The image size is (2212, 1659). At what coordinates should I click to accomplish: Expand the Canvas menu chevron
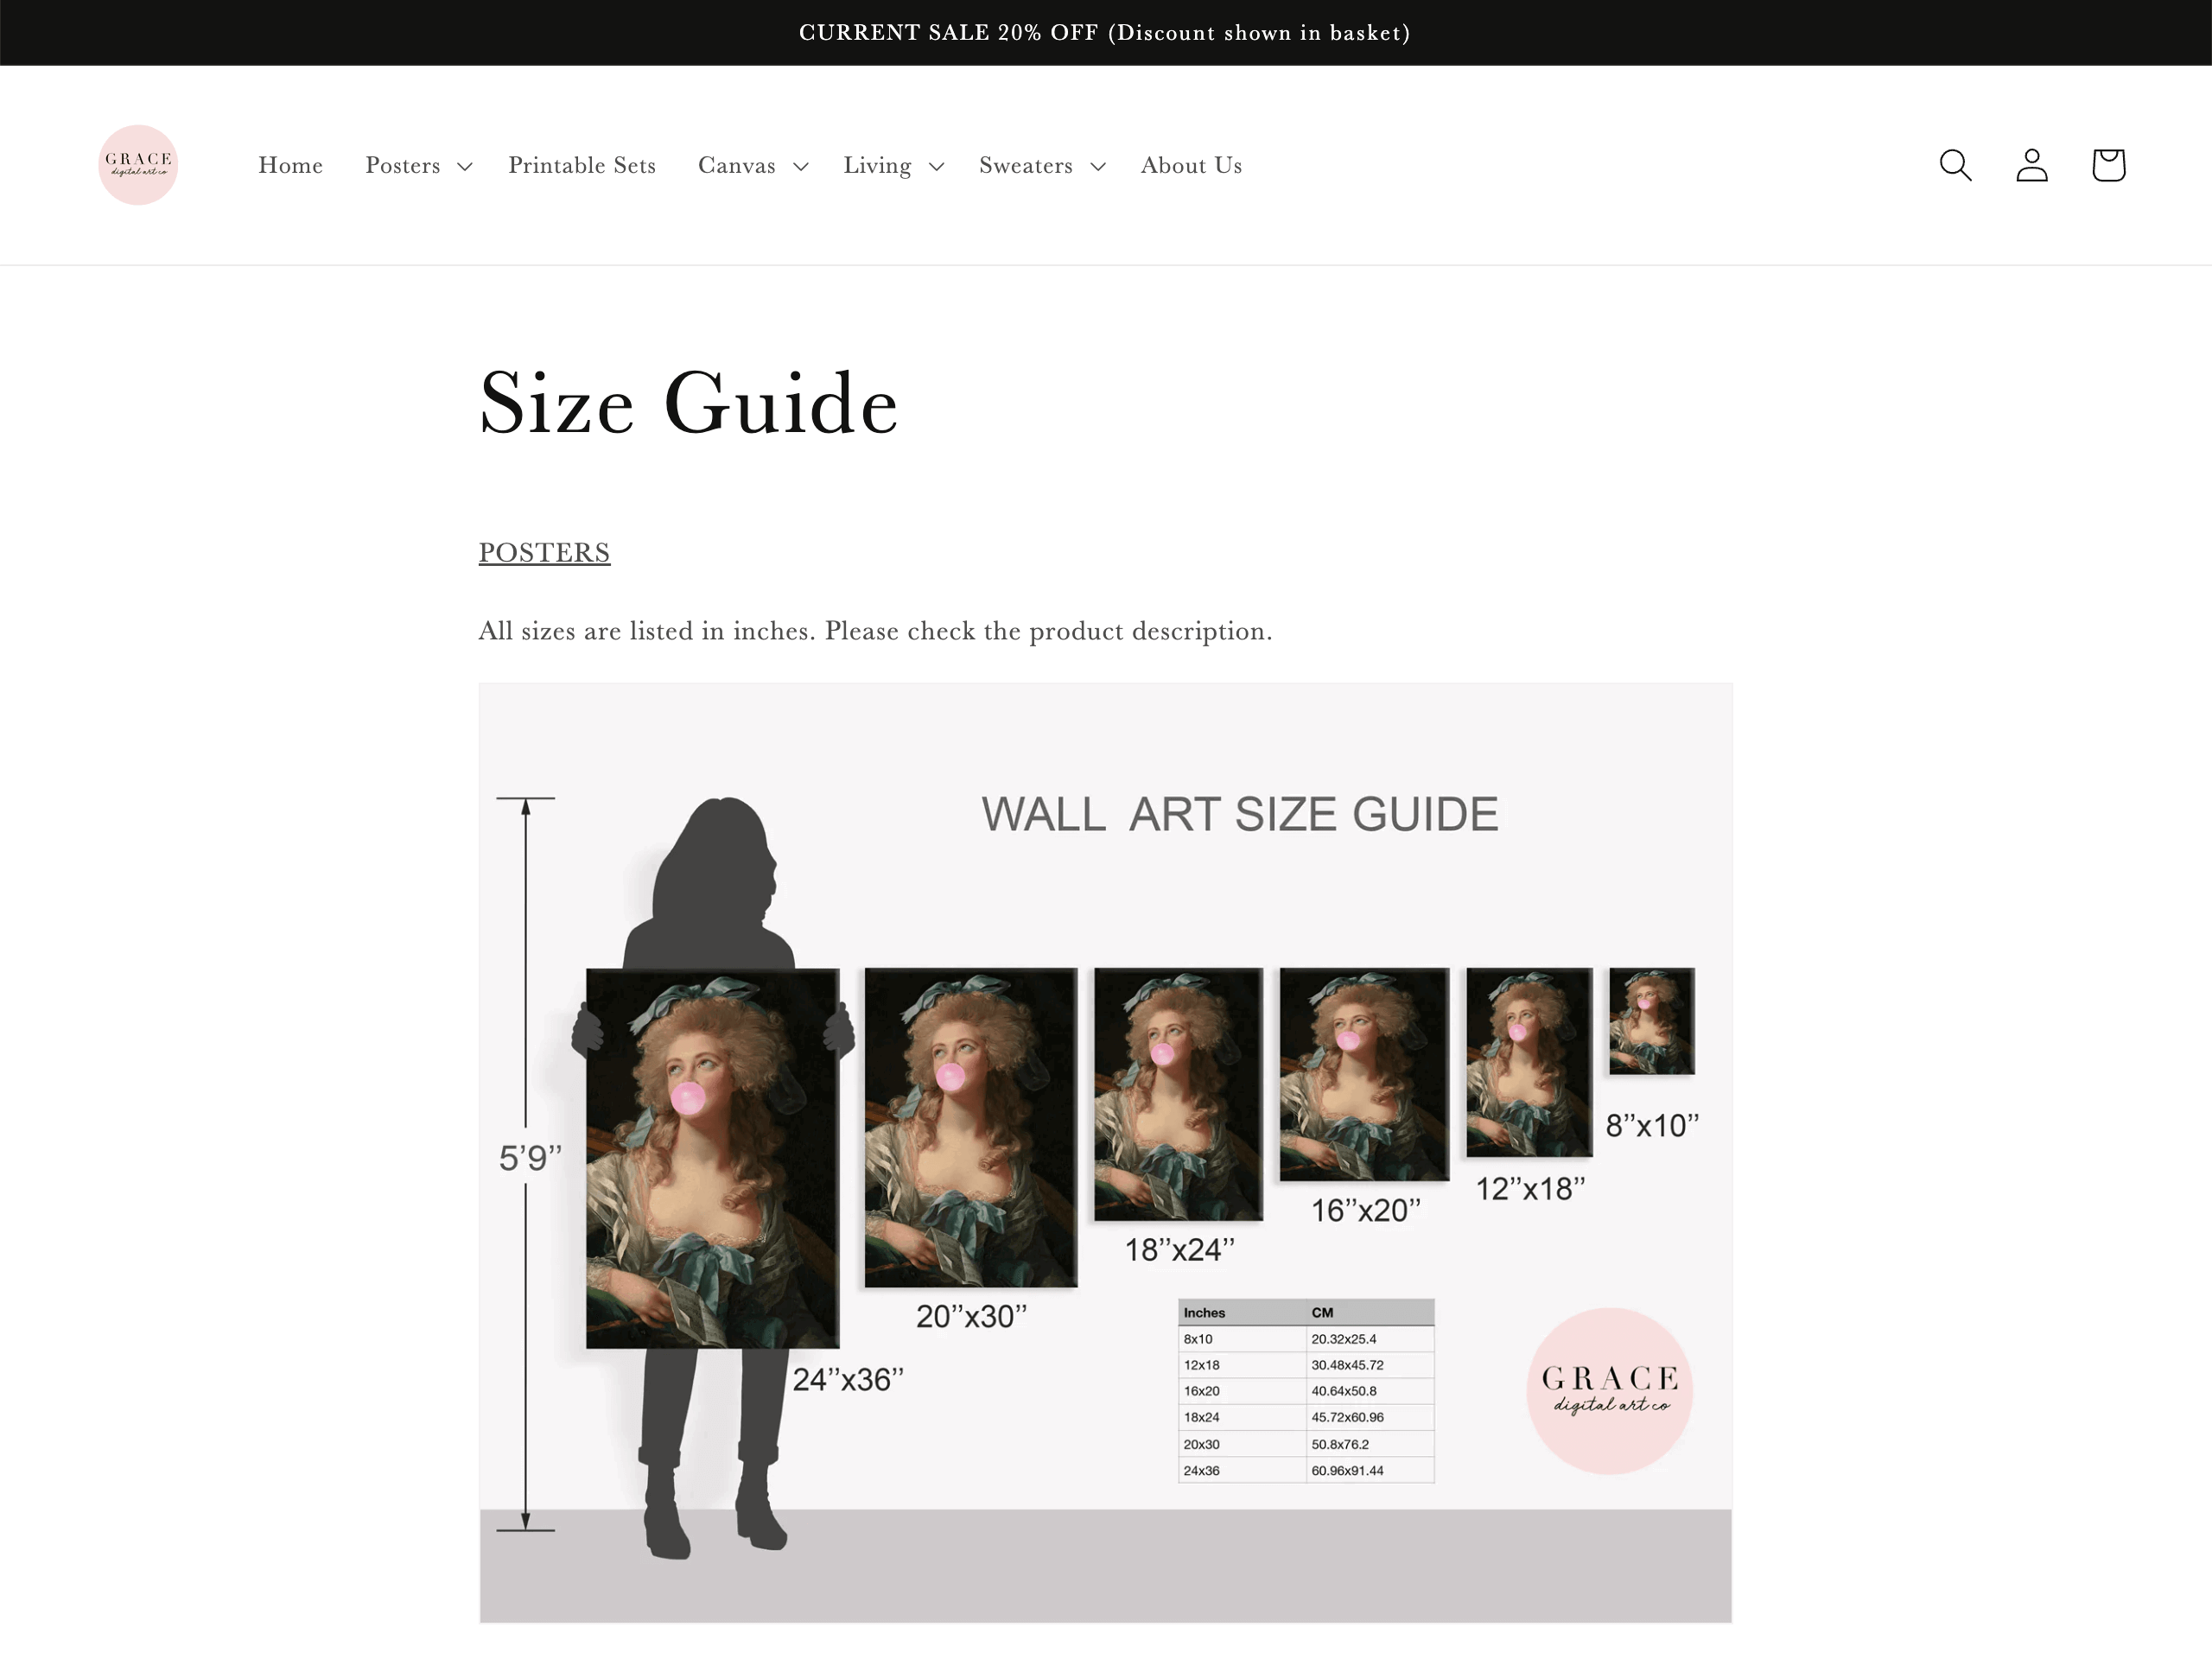(800, 166)
